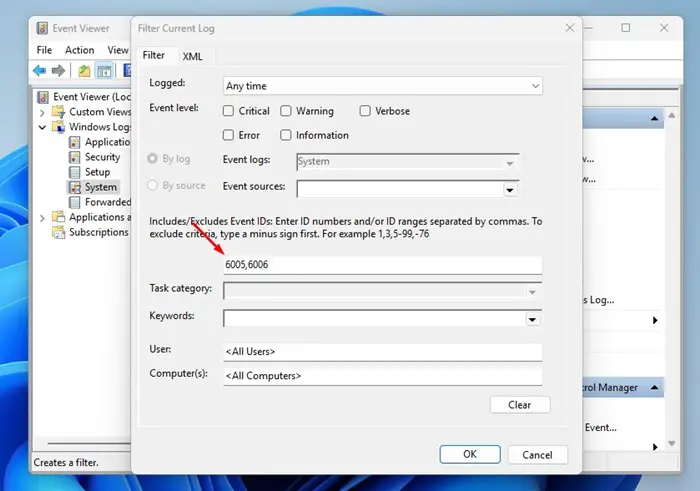Open the Event sources dropdown arrow
Screen dimensions: 700x491
coord(510,190)
